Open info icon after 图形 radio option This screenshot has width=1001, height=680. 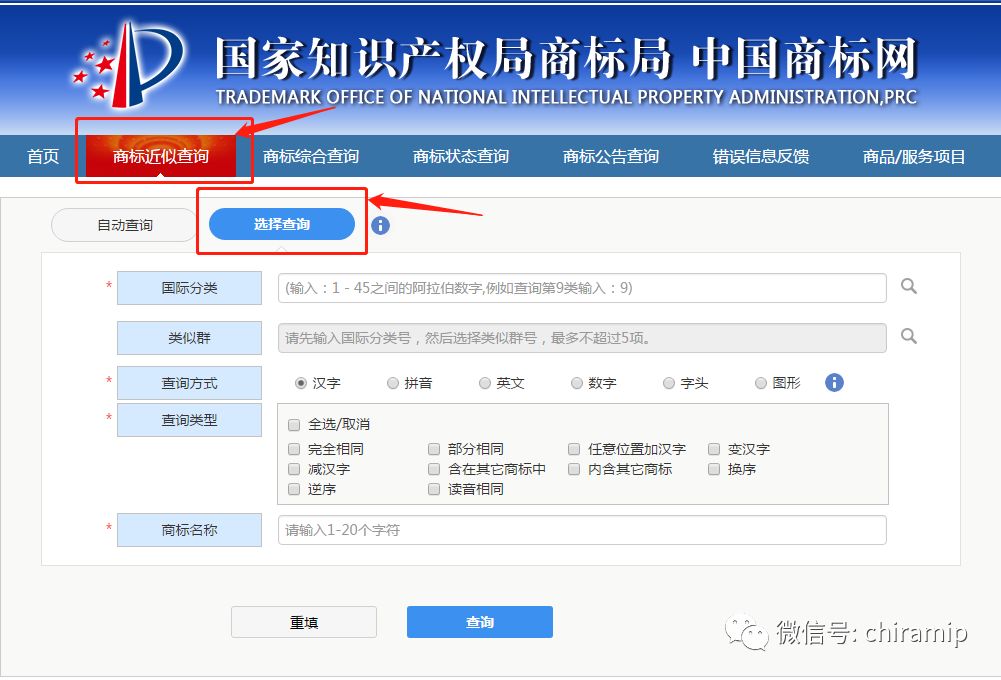(834, 382)
